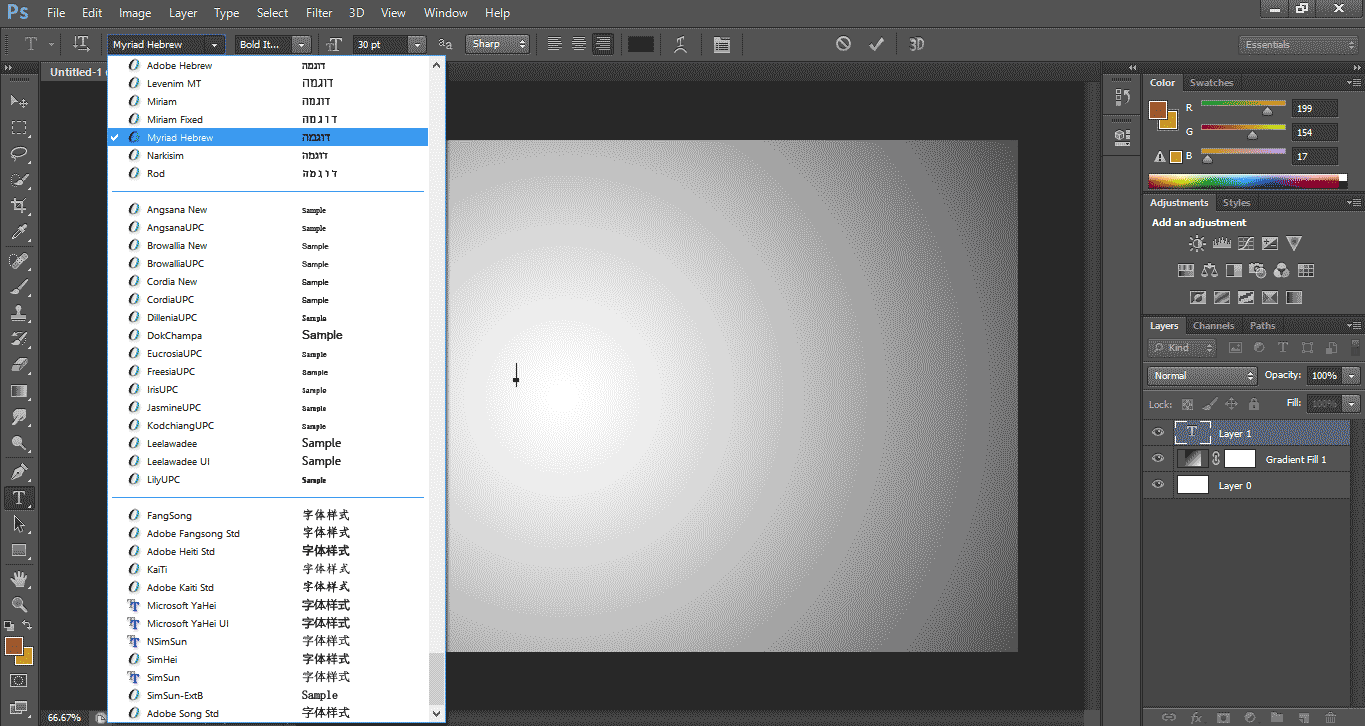Commit current edits with checkmark icon
This screenshot has height=726, width=1365.
coord(876,44)
